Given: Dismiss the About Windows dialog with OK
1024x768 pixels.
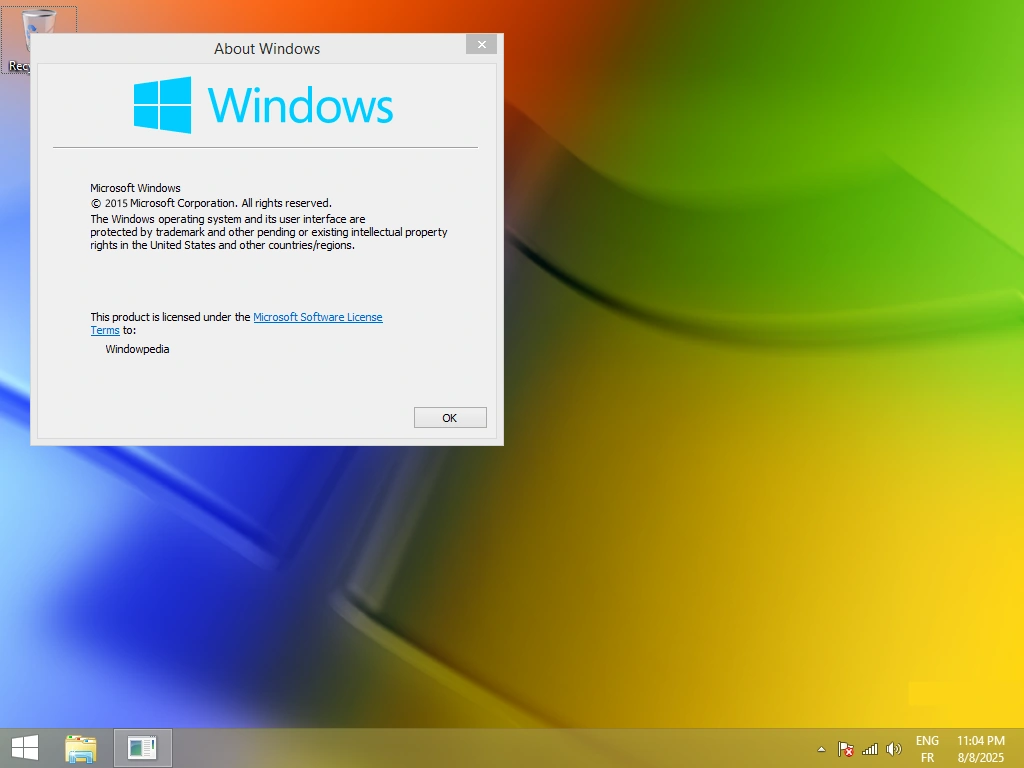Looking at the screenshot, I should coord(450,417).
